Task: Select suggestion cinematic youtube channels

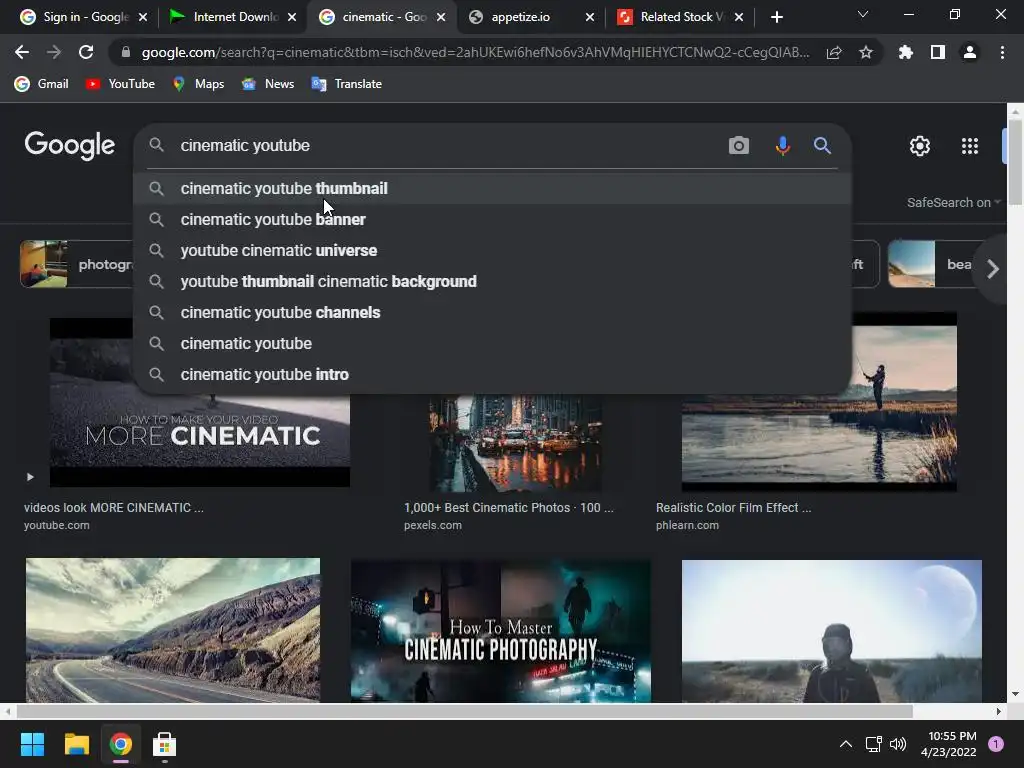Action: tap(492, 312)
